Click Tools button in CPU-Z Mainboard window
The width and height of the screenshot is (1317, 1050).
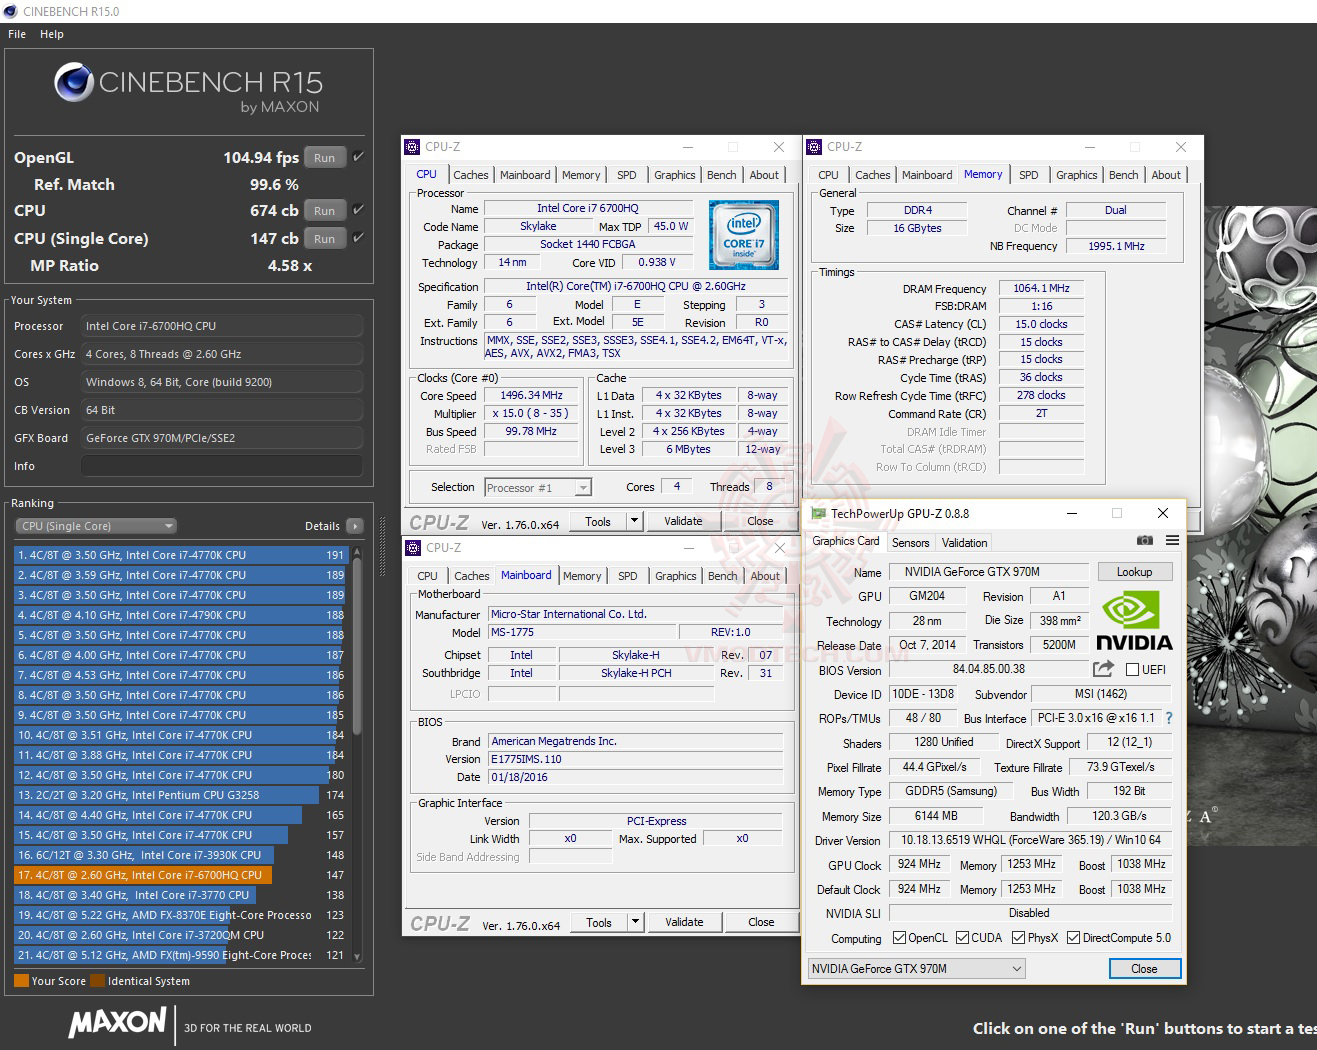click(599, 922)
